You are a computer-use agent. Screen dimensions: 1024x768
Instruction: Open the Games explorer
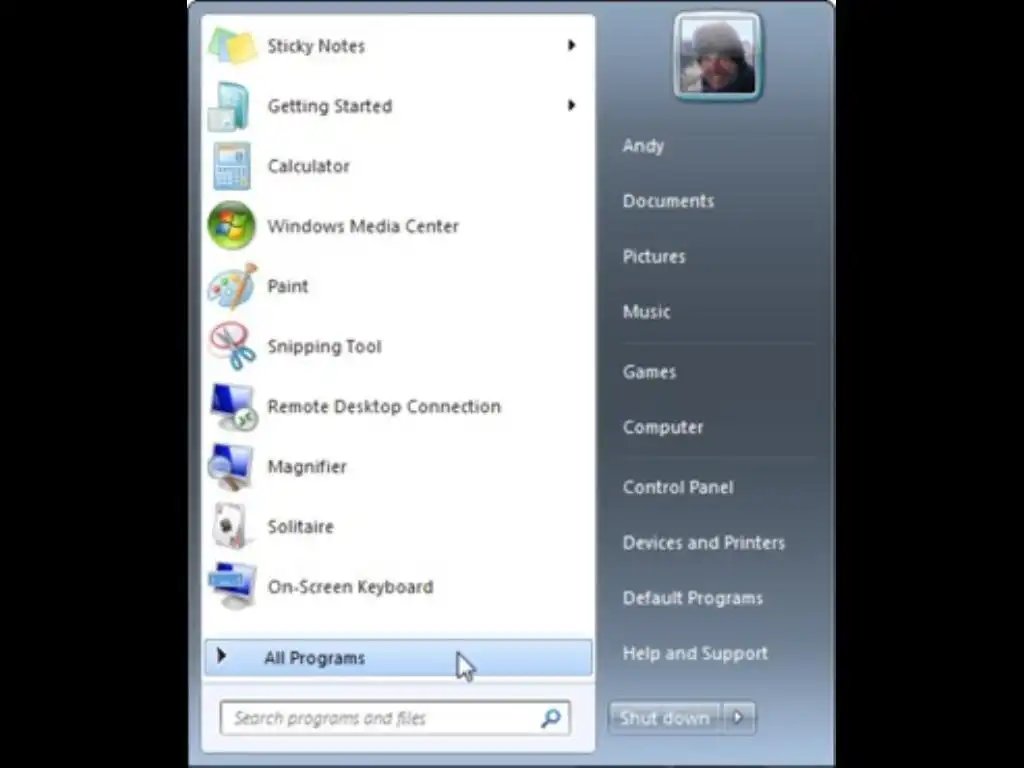point(649,372)
